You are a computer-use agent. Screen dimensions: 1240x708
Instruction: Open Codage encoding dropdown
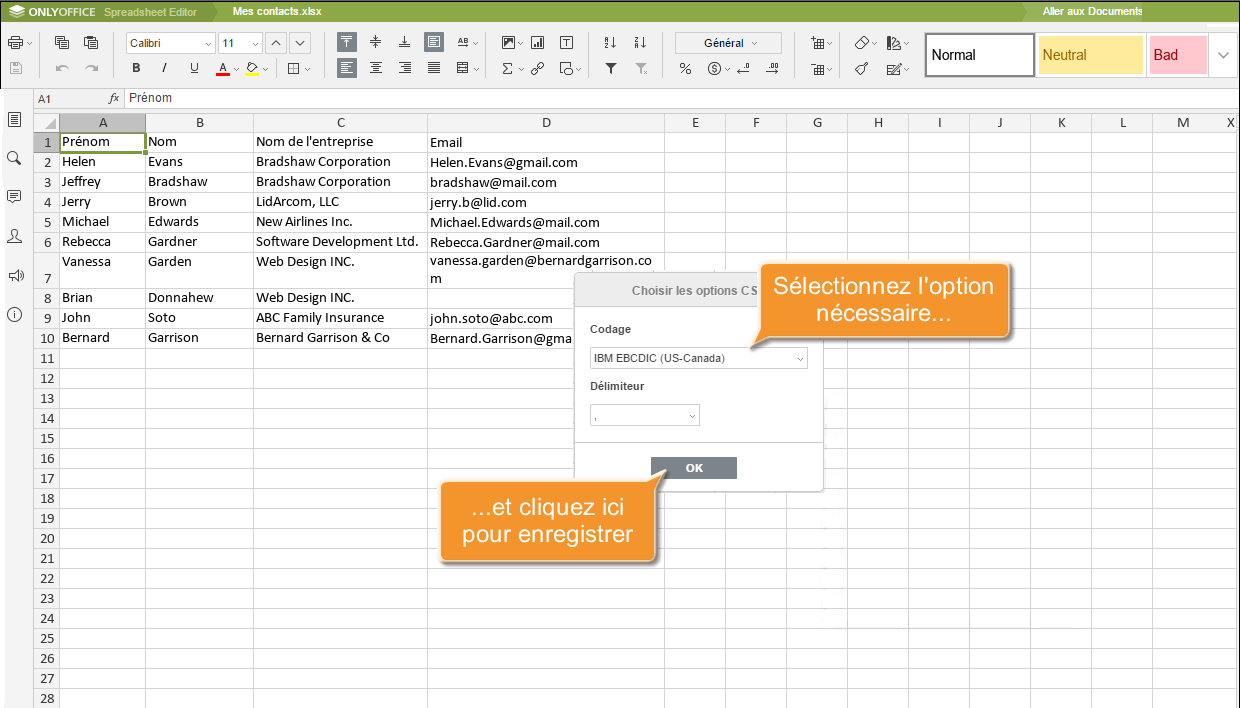[699, 358]
